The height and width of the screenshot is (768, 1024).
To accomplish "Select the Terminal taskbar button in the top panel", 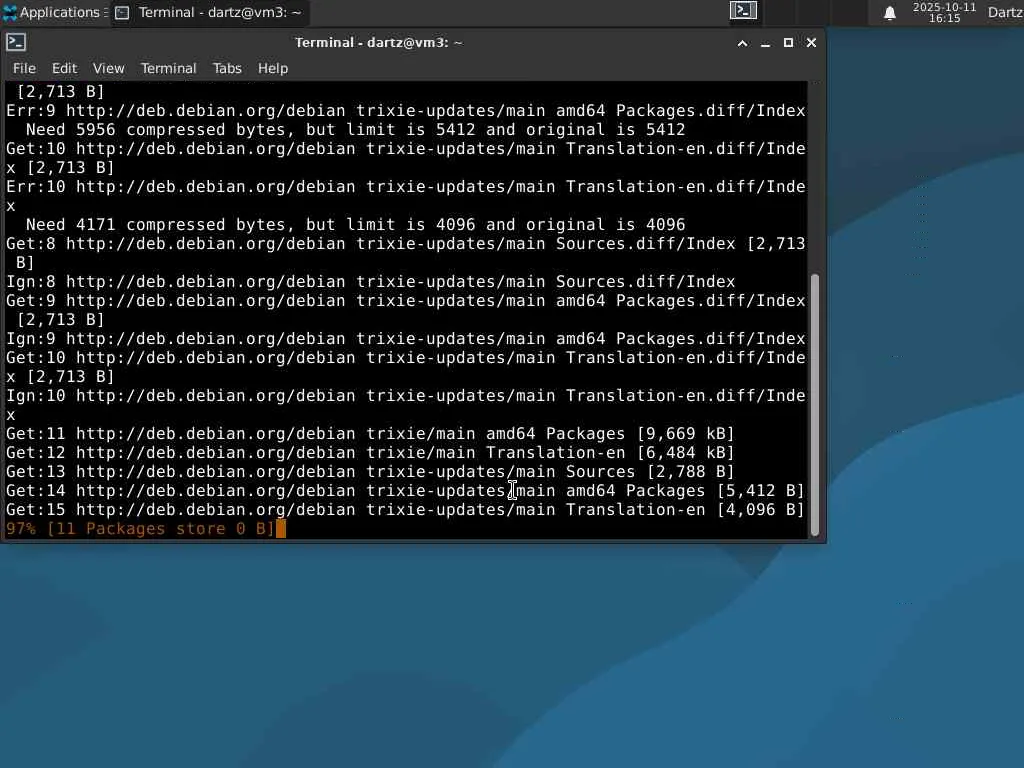I will tap(210, 12).
